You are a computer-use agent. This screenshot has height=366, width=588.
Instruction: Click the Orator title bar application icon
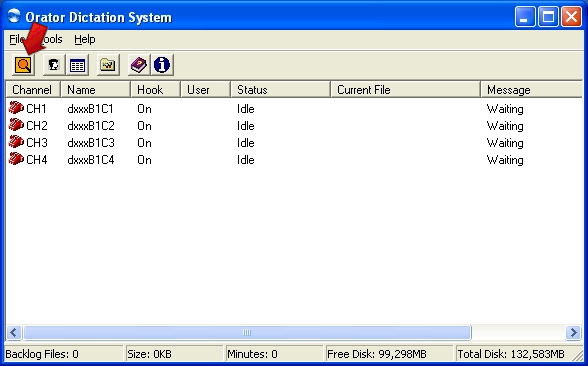coord(14,16)
